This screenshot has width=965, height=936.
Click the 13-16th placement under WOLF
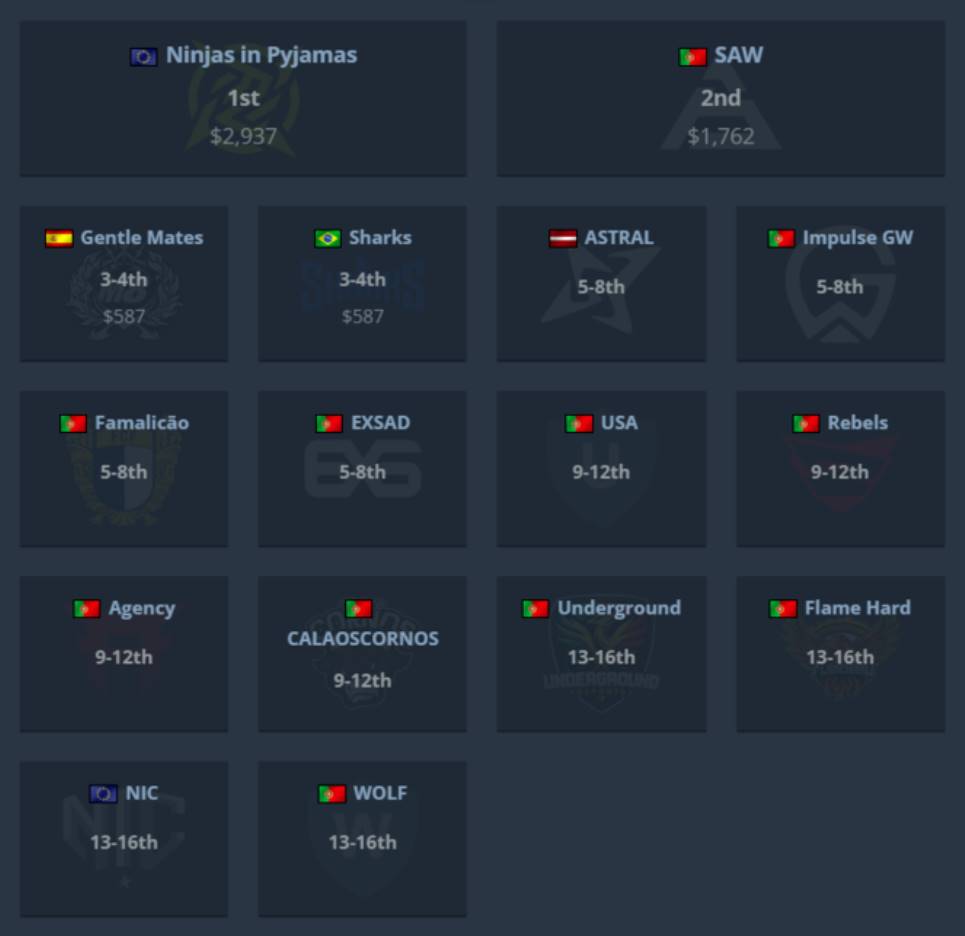click(x=363, y=843)
